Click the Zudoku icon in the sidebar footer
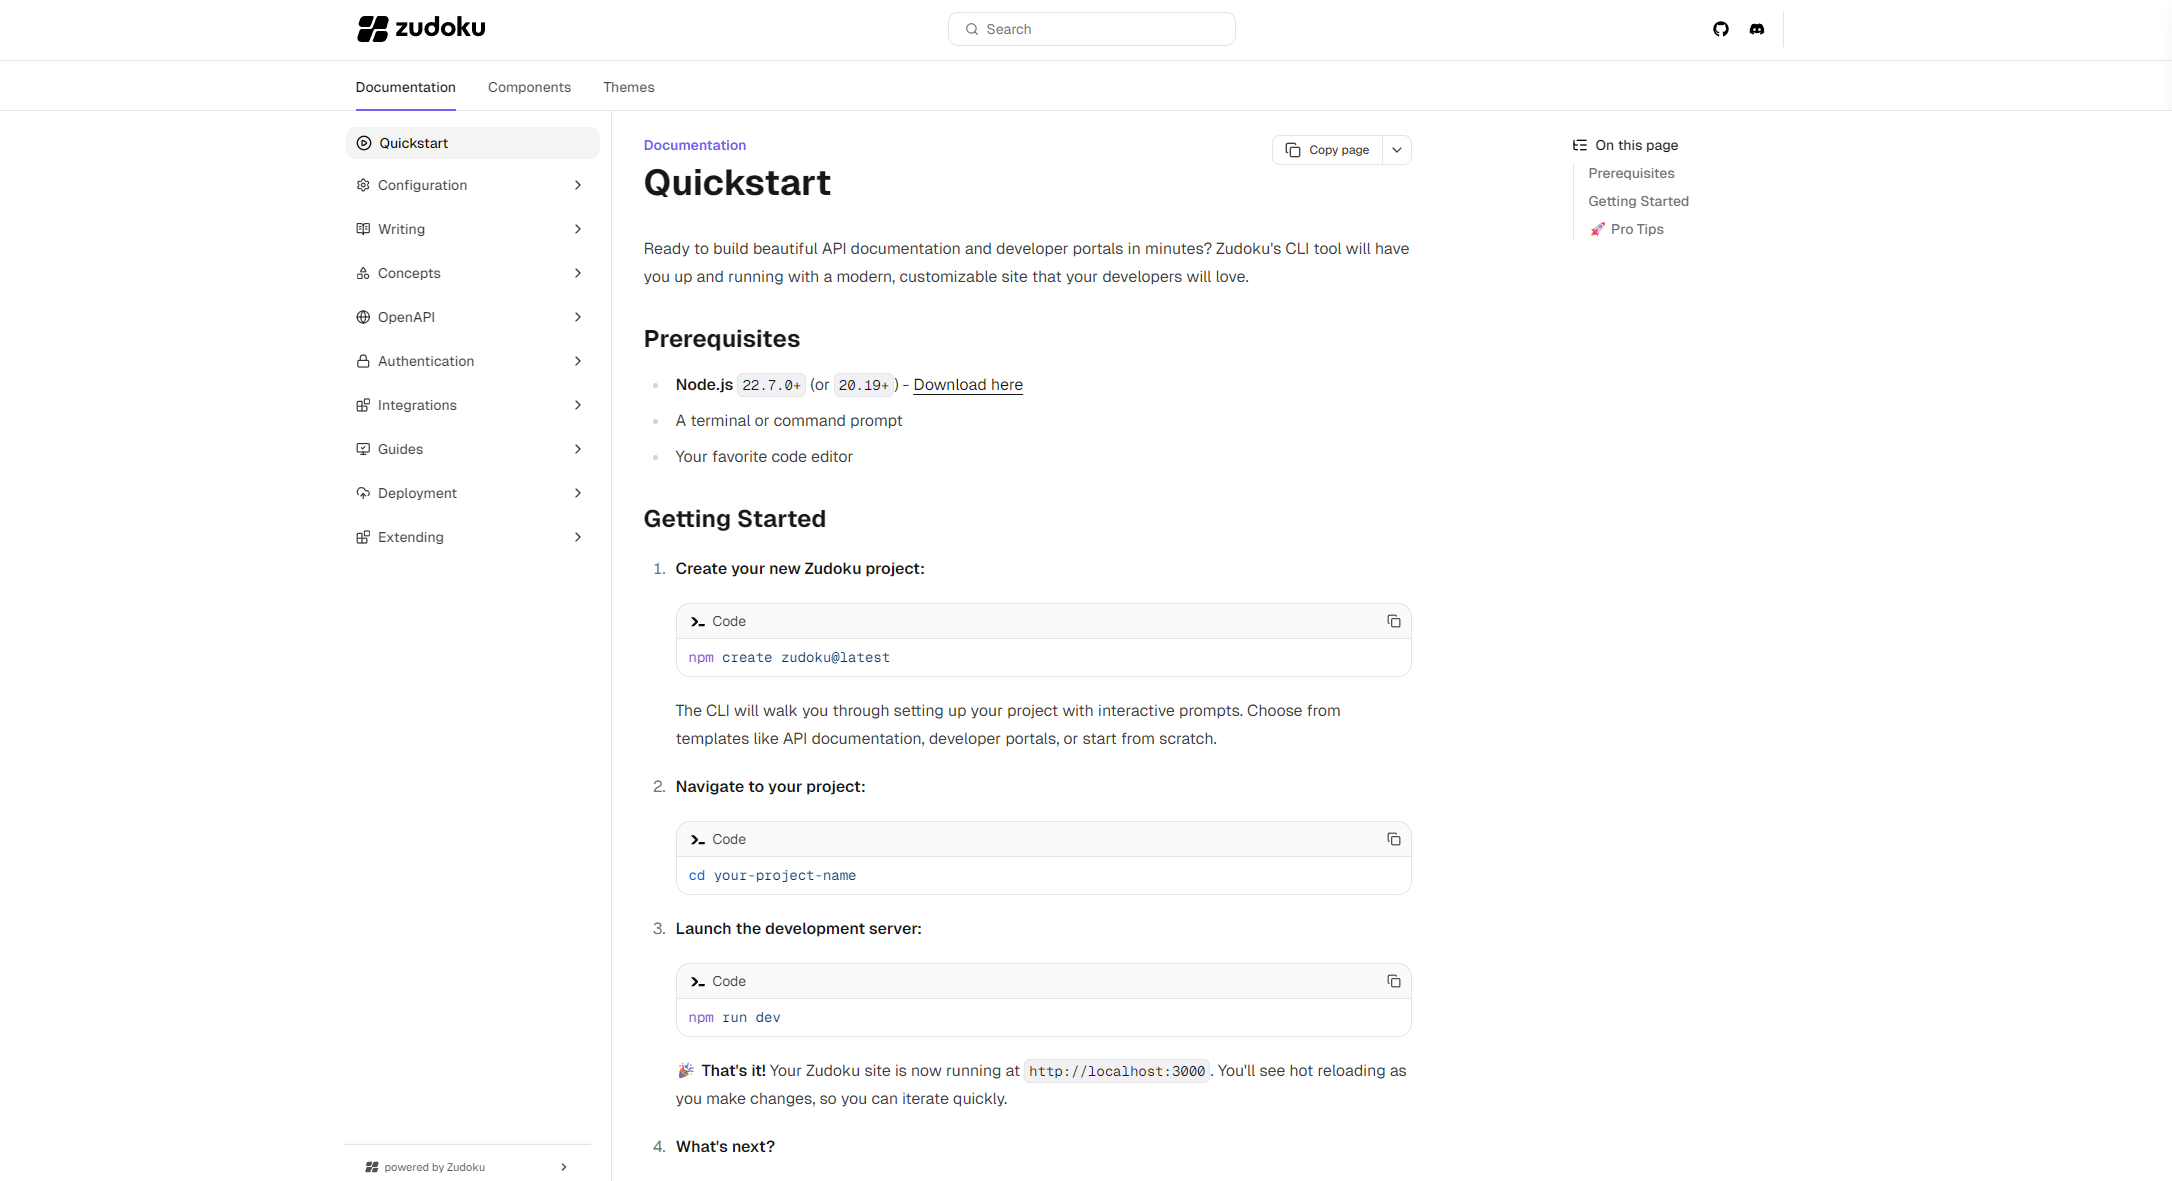The width and height of the screenshot is (2172, 1181). 372,1167
